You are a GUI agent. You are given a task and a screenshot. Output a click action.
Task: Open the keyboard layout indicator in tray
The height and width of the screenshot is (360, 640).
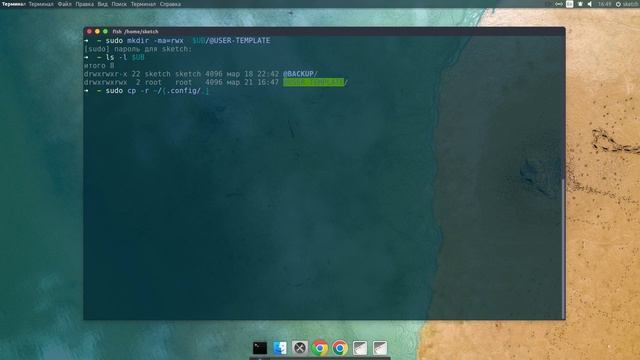coord(569,4)
